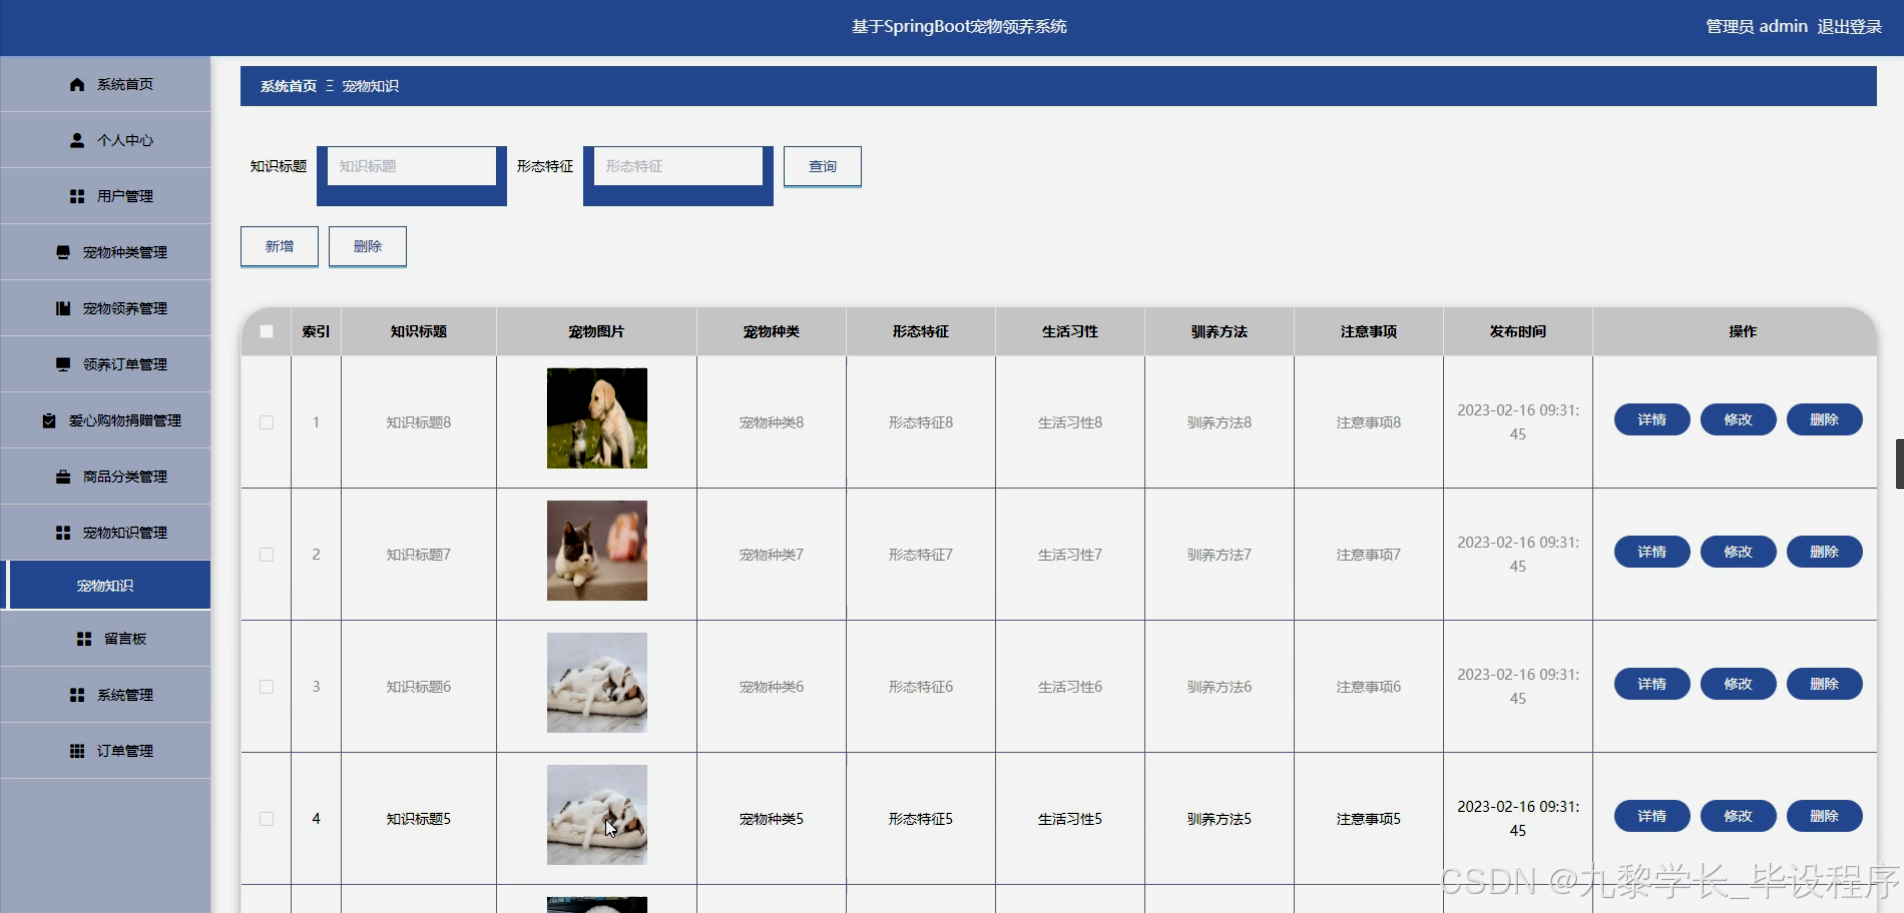Click 修改 for row 知识标题6
Viewport: 1904px width, 913px height.
[1738, 684]
